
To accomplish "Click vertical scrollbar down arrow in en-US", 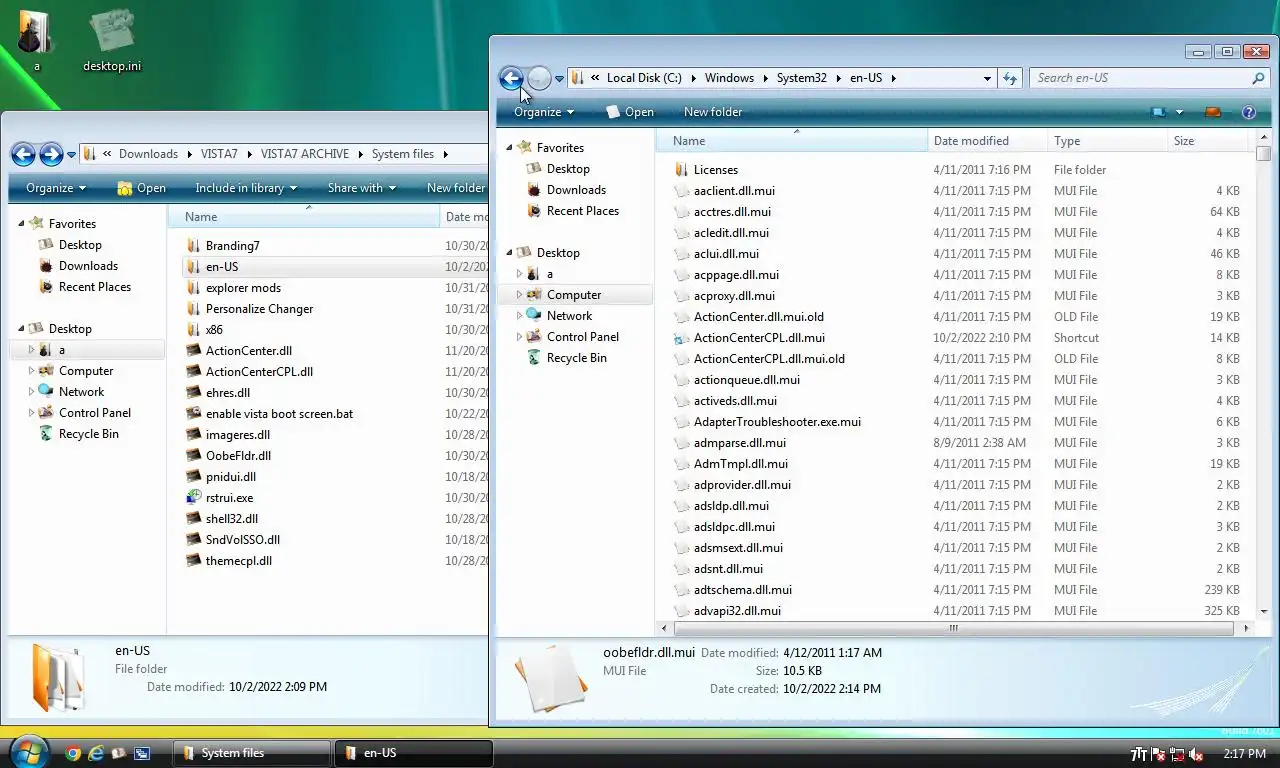I will coord(1264,611).
